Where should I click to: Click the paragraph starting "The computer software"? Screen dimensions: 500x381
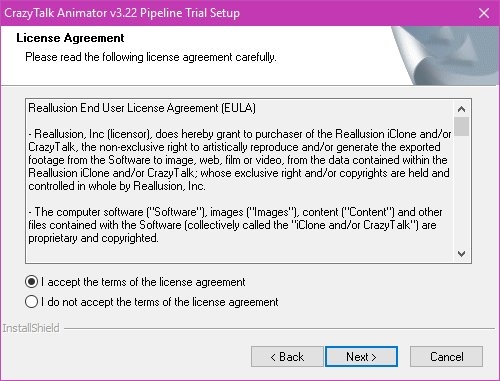[x=236, y=225]
